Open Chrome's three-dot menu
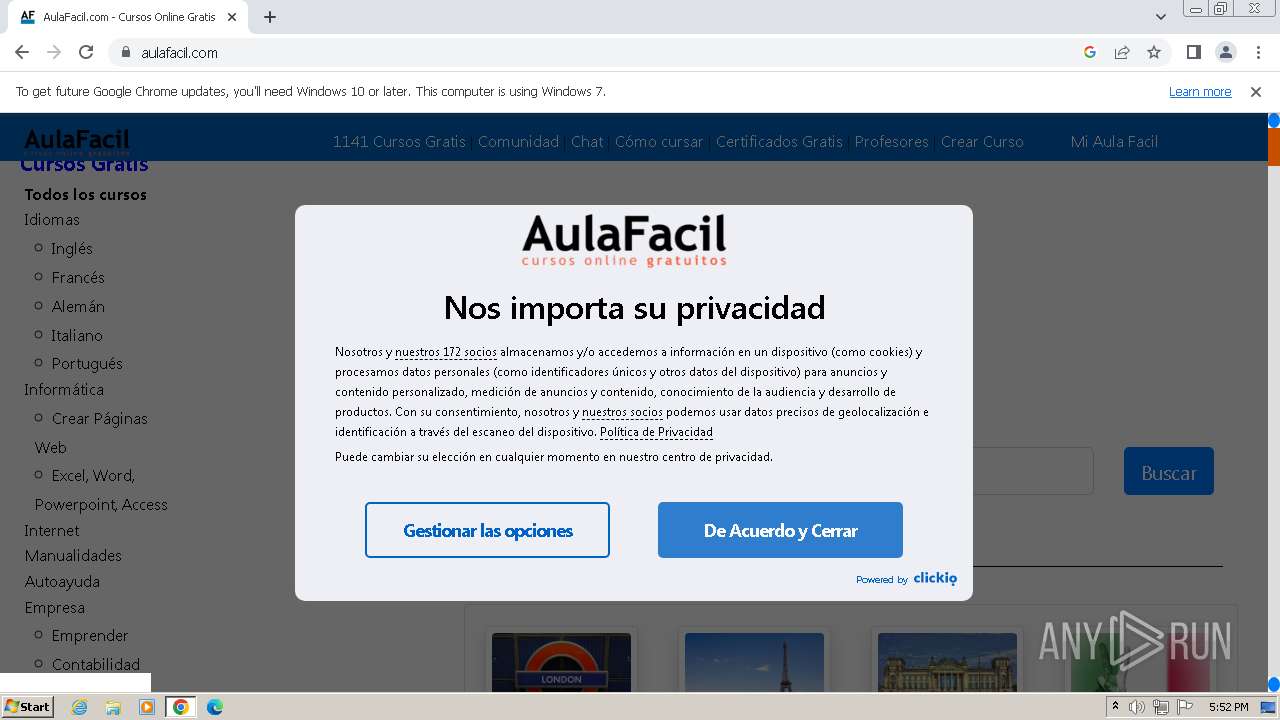Viewport: 1280px width, 720px height. (x=1258, y=52)
